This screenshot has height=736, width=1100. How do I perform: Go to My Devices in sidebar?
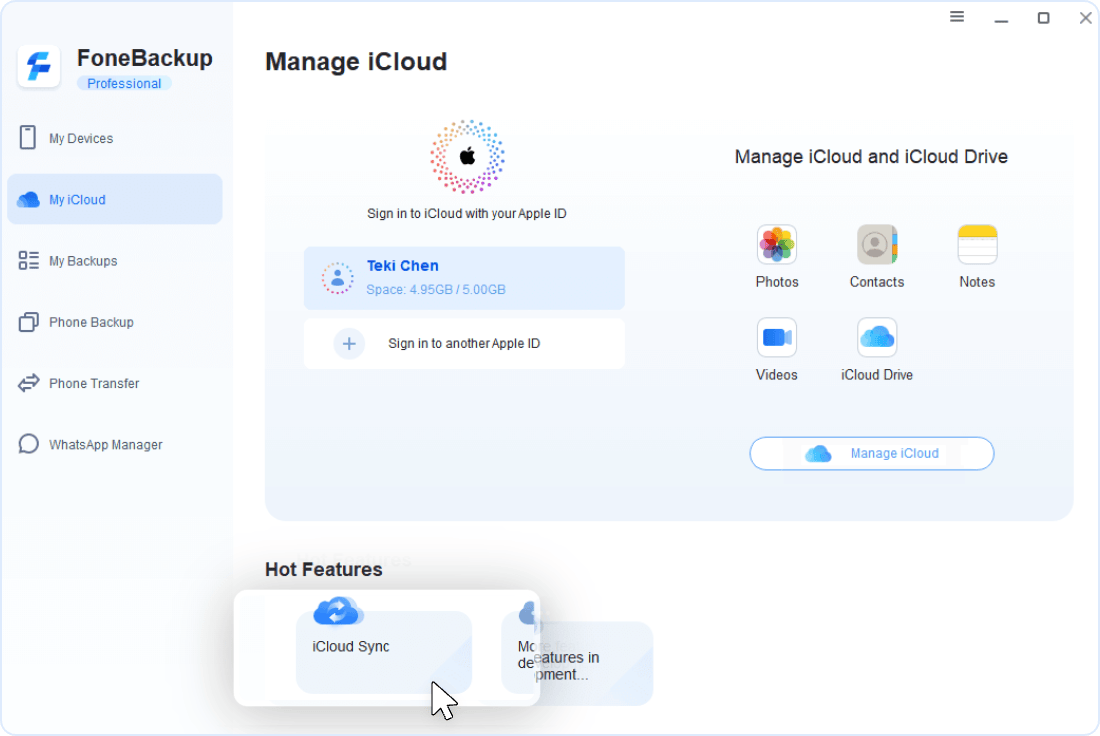(81, 138)
